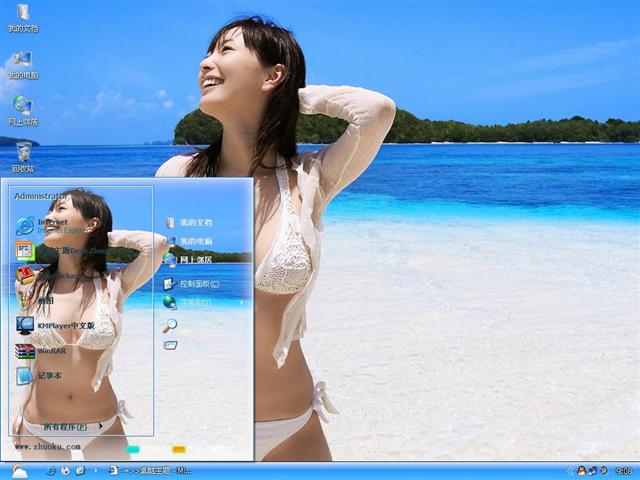The image size is (640, 480).
Task: Click the orange shut down button
Action: click(x=179, y=449)
